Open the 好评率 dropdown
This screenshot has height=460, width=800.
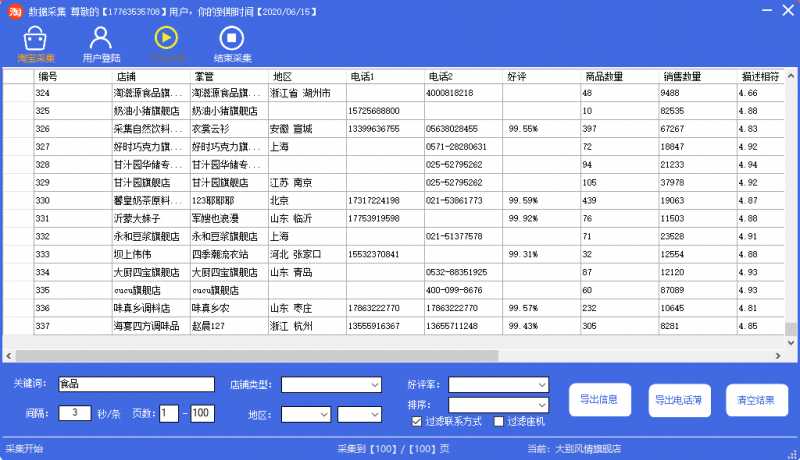499,385
